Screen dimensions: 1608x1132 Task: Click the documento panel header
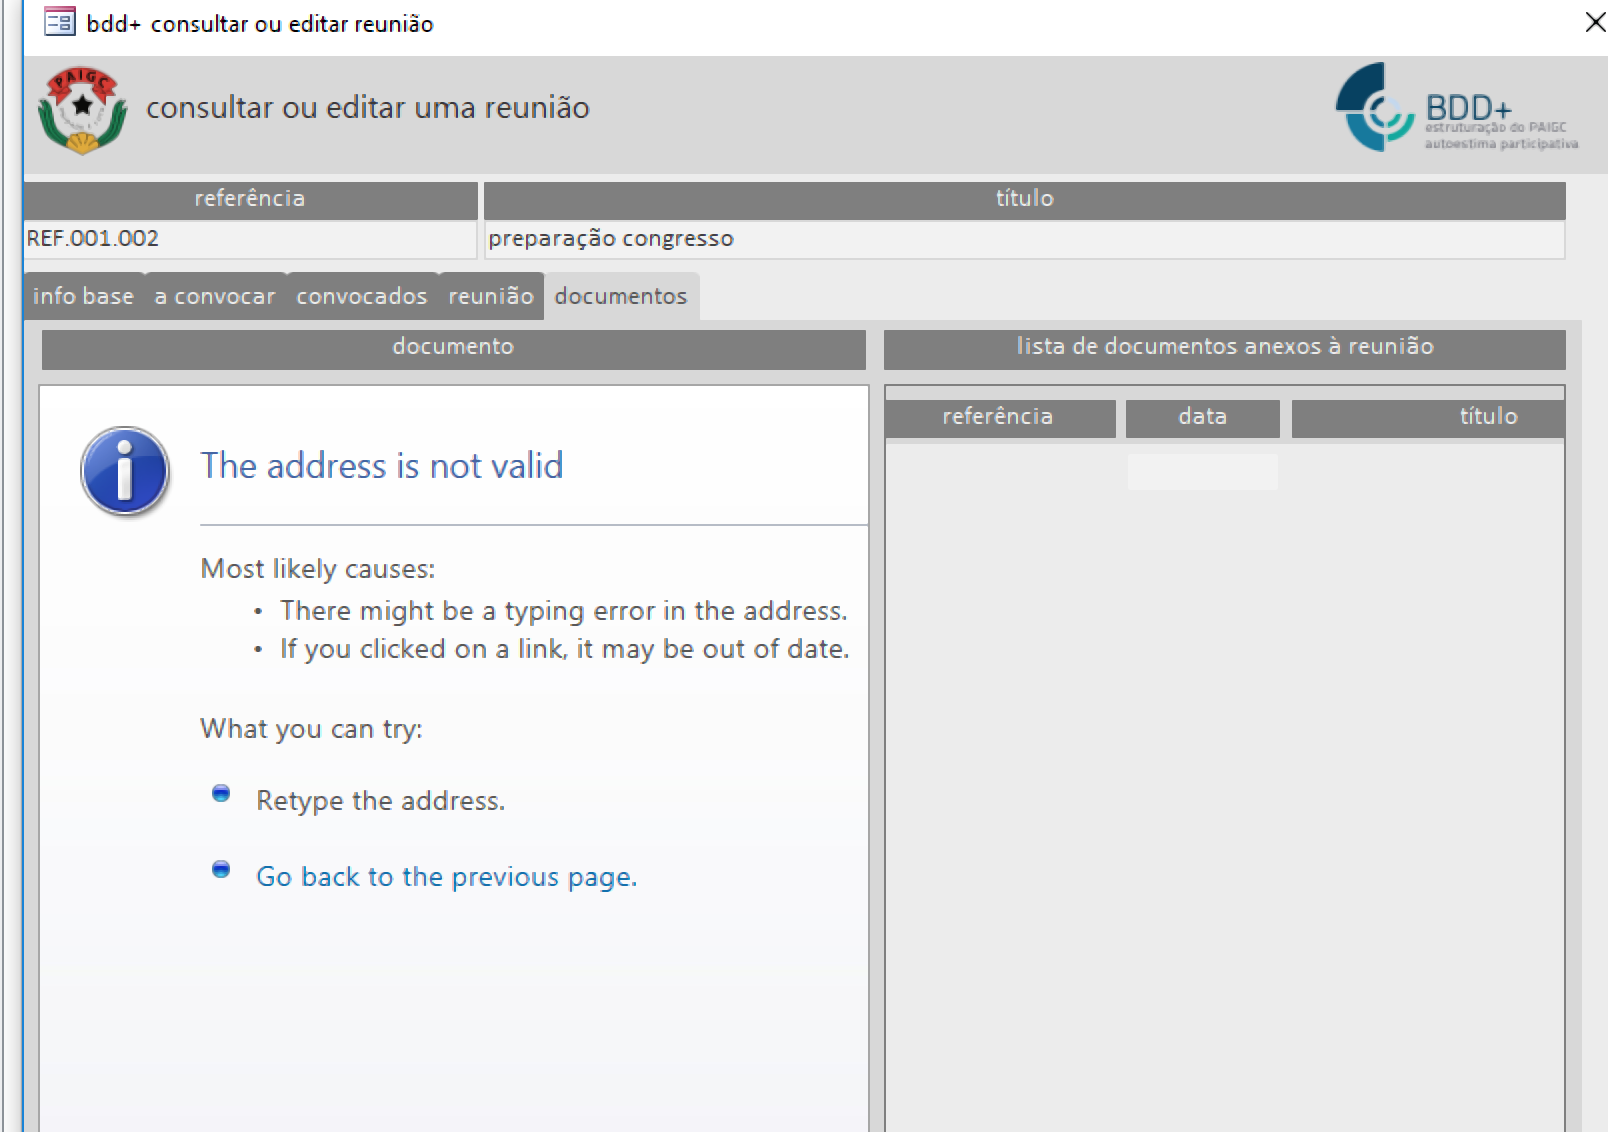(453, 348)
